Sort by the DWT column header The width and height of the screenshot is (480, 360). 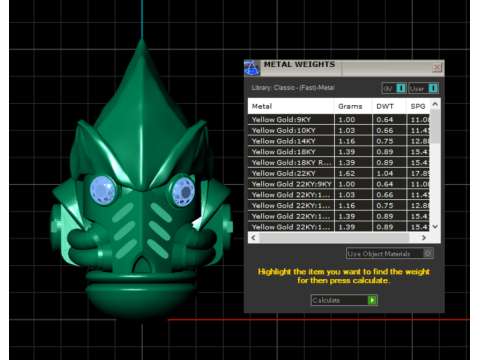[x=389, y=106]
